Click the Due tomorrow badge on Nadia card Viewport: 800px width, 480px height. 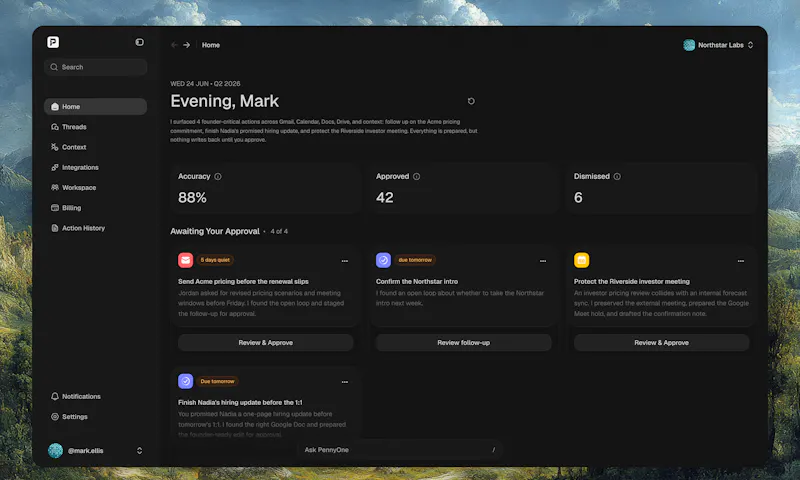[x=217, y=381]
